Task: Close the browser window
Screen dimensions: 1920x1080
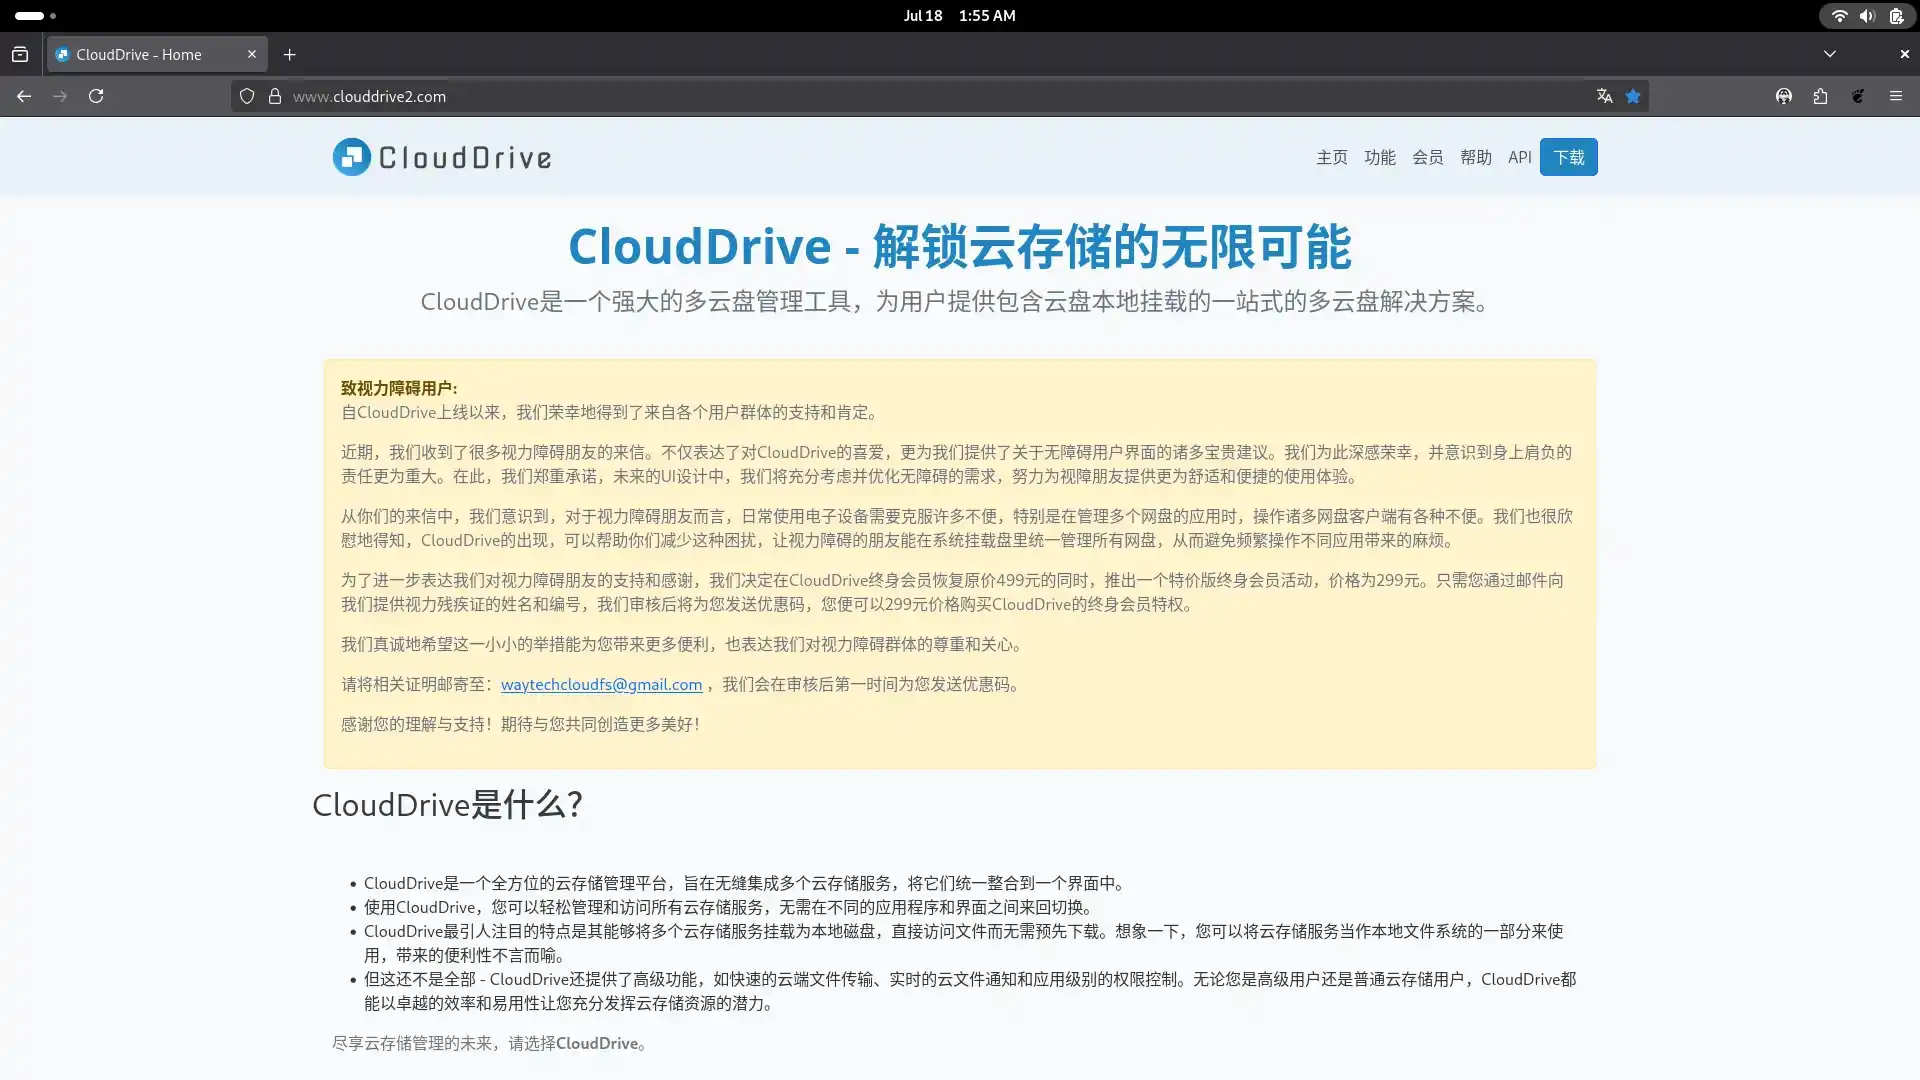Action: click(x=1904, y=54)
